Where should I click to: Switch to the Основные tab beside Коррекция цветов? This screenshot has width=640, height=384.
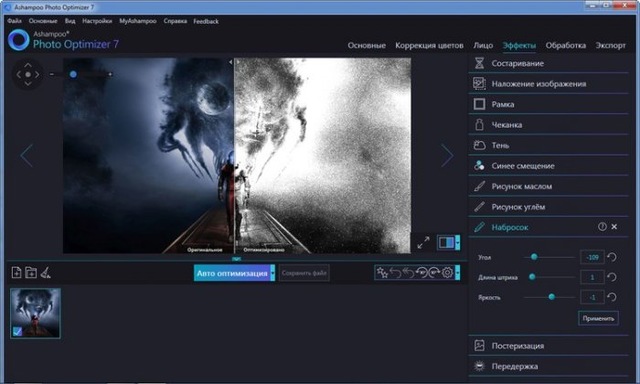pyautogui.click(x=367, y=45)
